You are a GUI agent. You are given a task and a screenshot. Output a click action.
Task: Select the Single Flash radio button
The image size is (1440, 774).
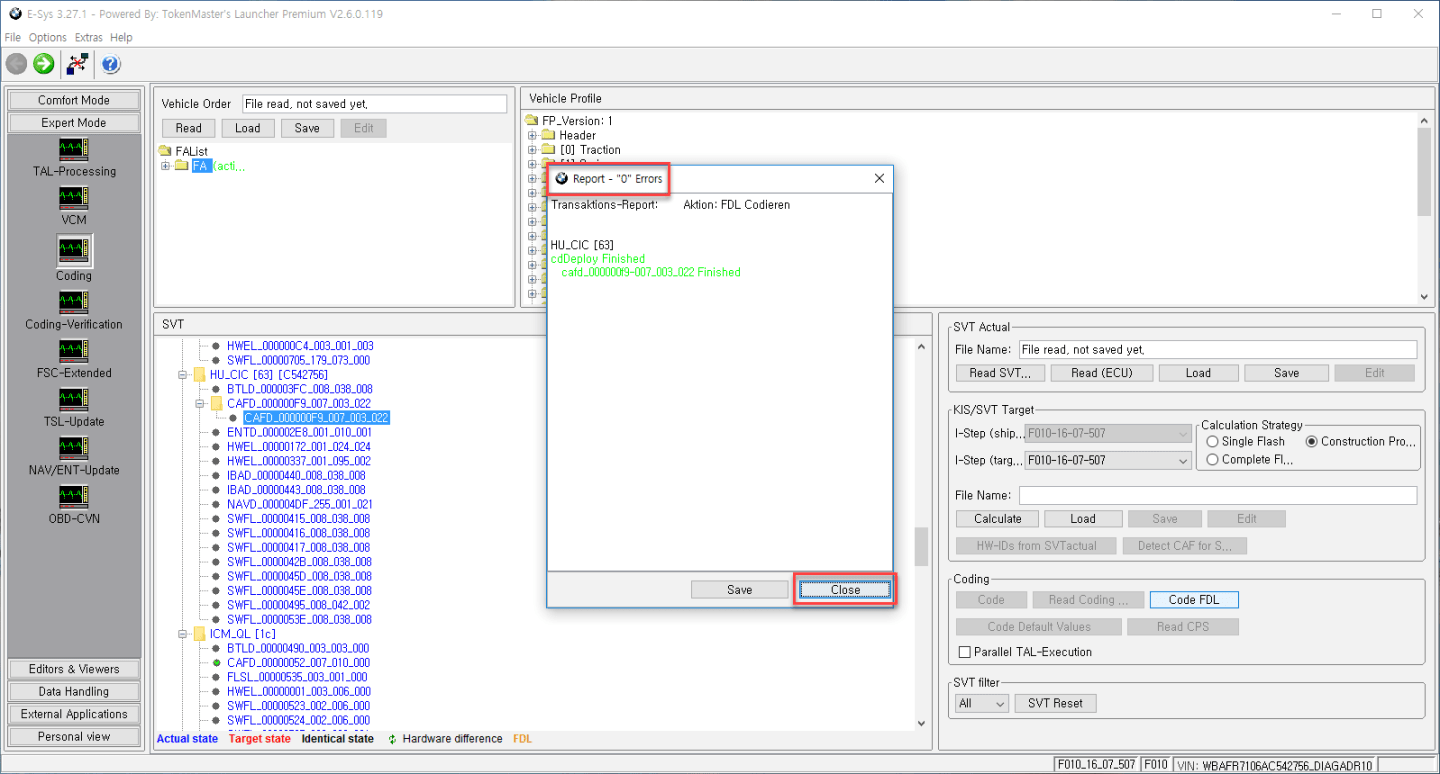coord(1212,441)
